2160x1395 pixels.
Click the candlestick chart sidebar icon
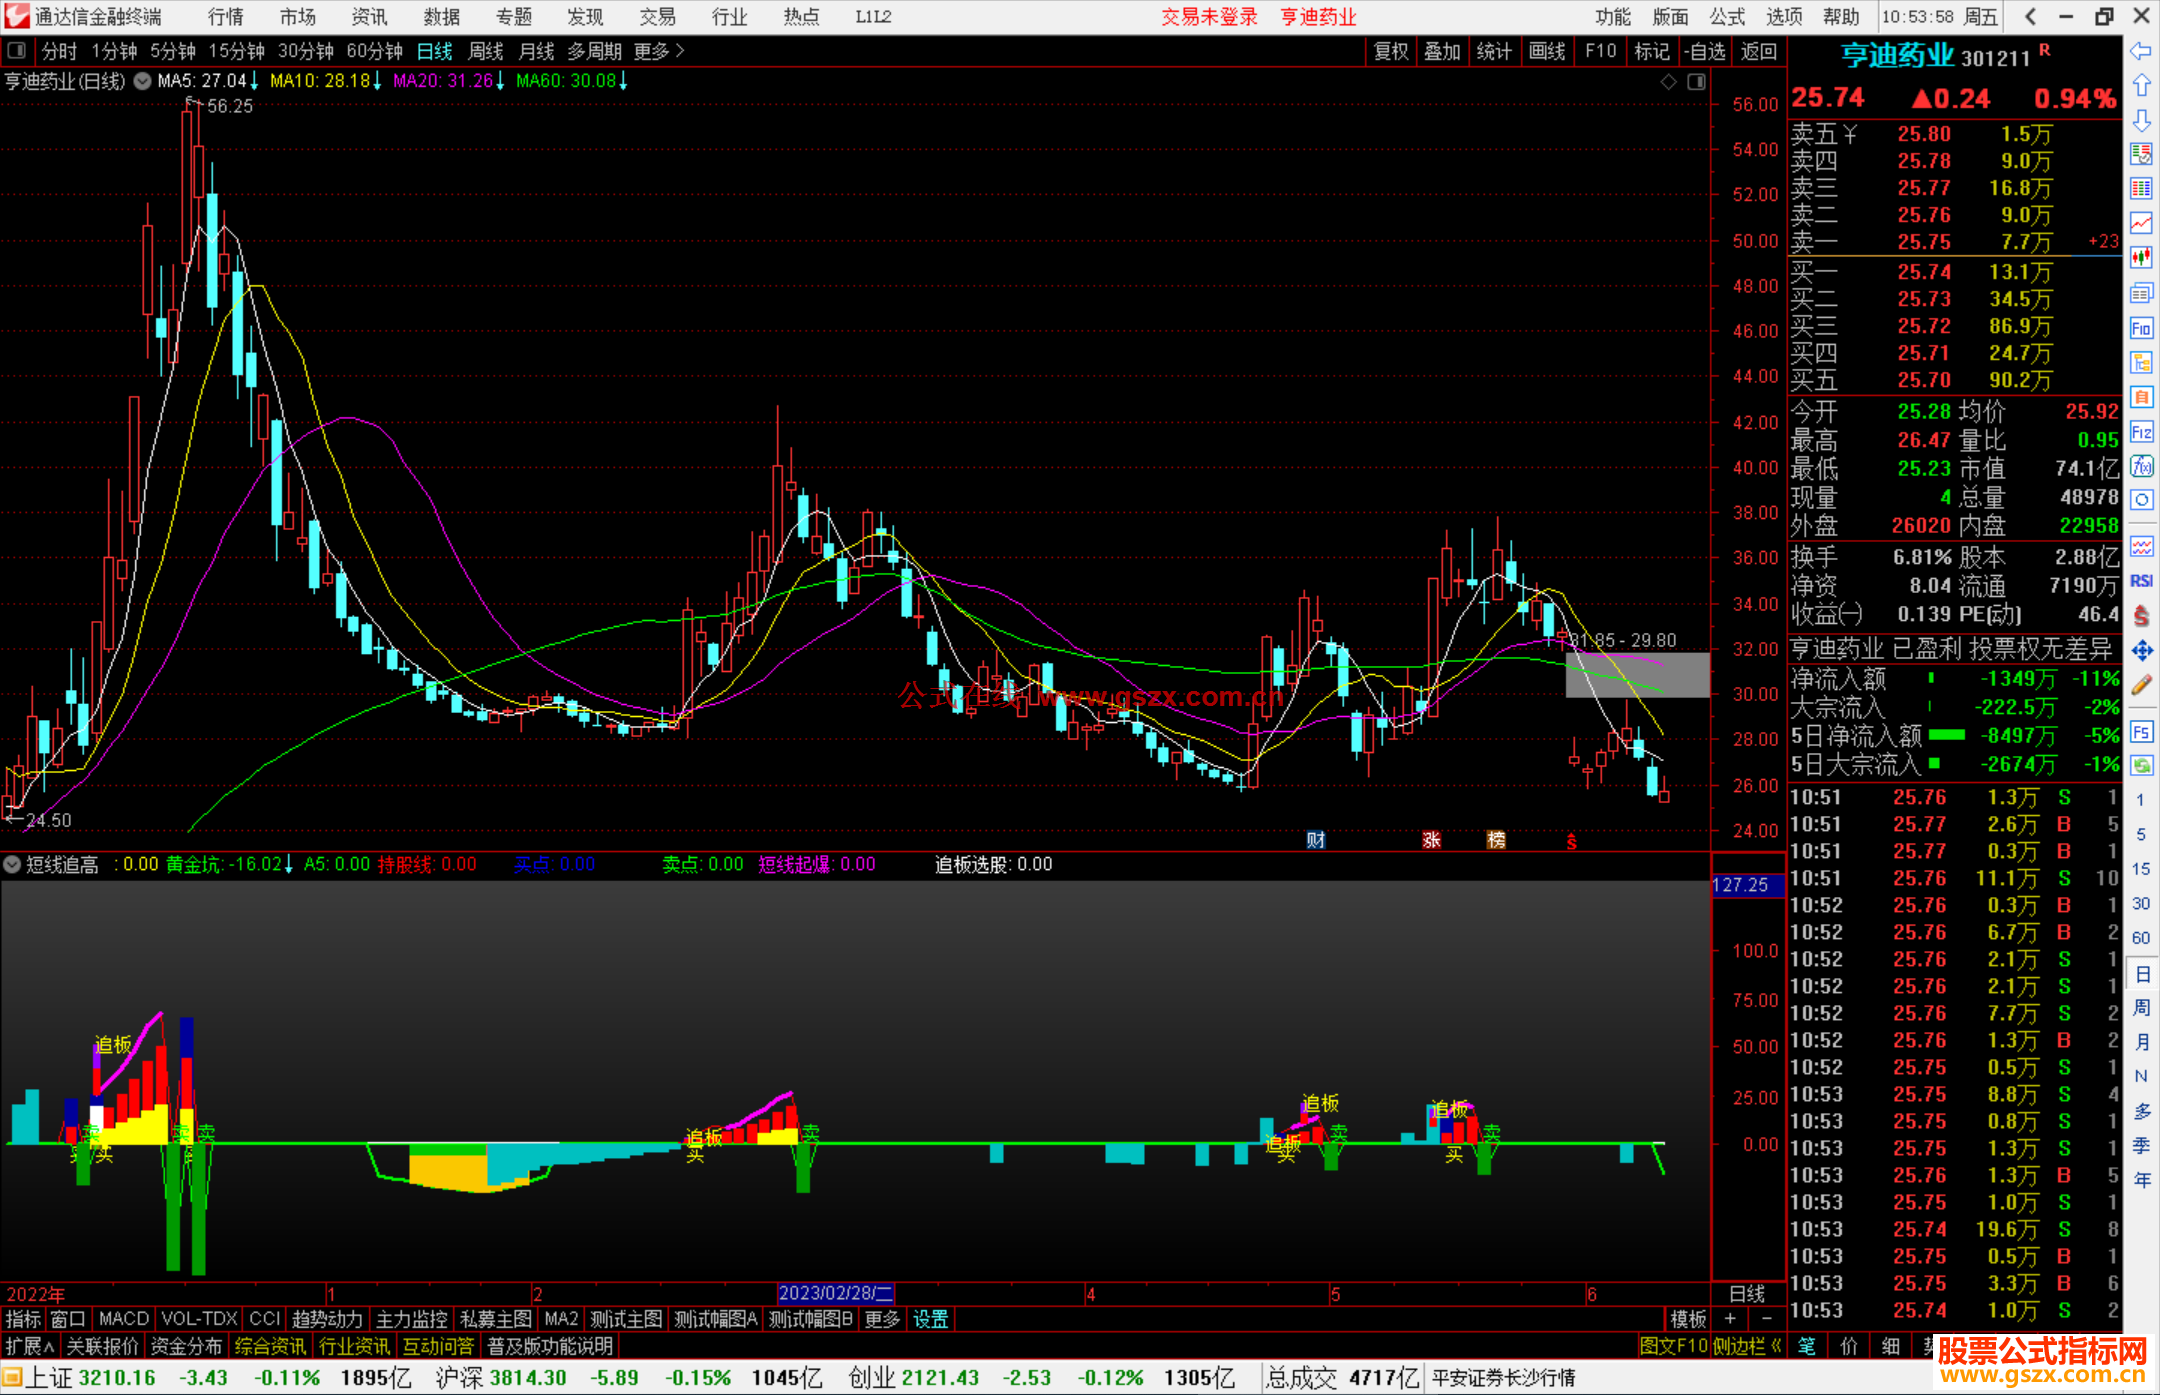[x=2141, y=258]
